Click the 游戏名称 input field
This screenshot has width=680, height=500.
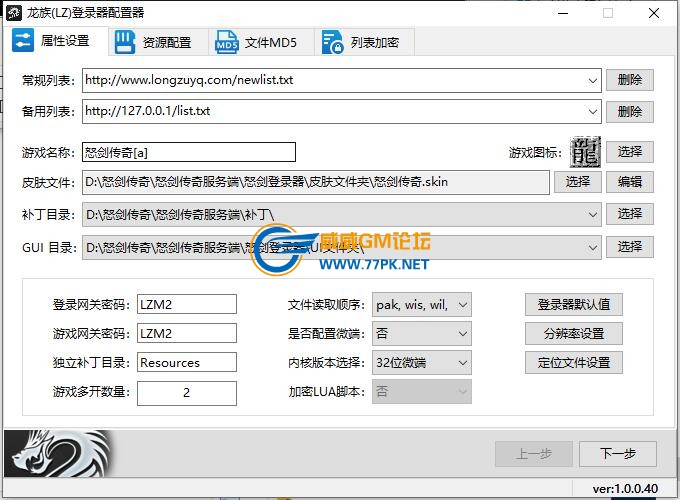(189, 152)
